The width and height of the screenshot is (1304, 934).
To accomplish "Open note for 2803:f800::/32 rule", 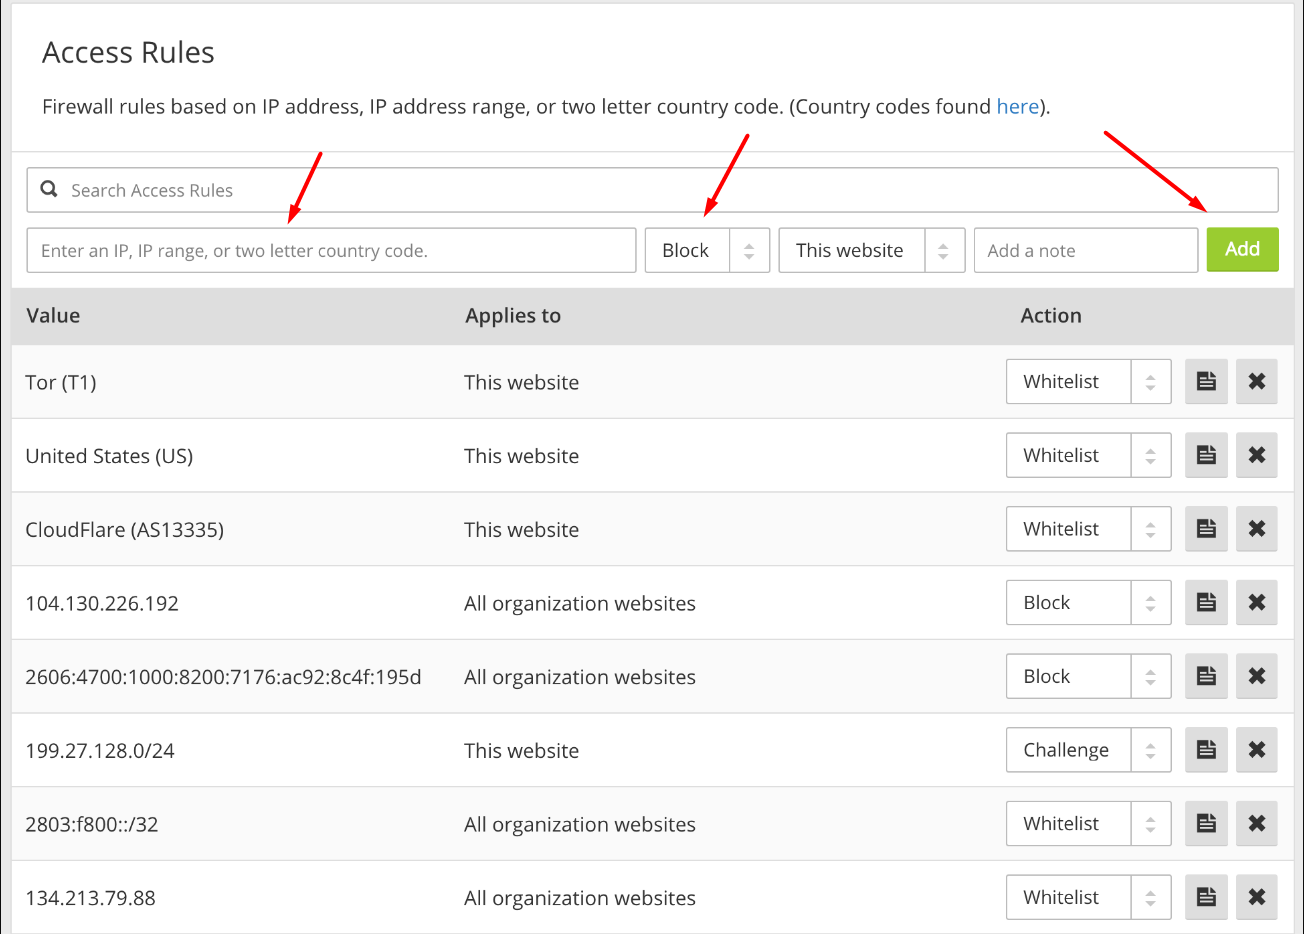I will 1206,824.
